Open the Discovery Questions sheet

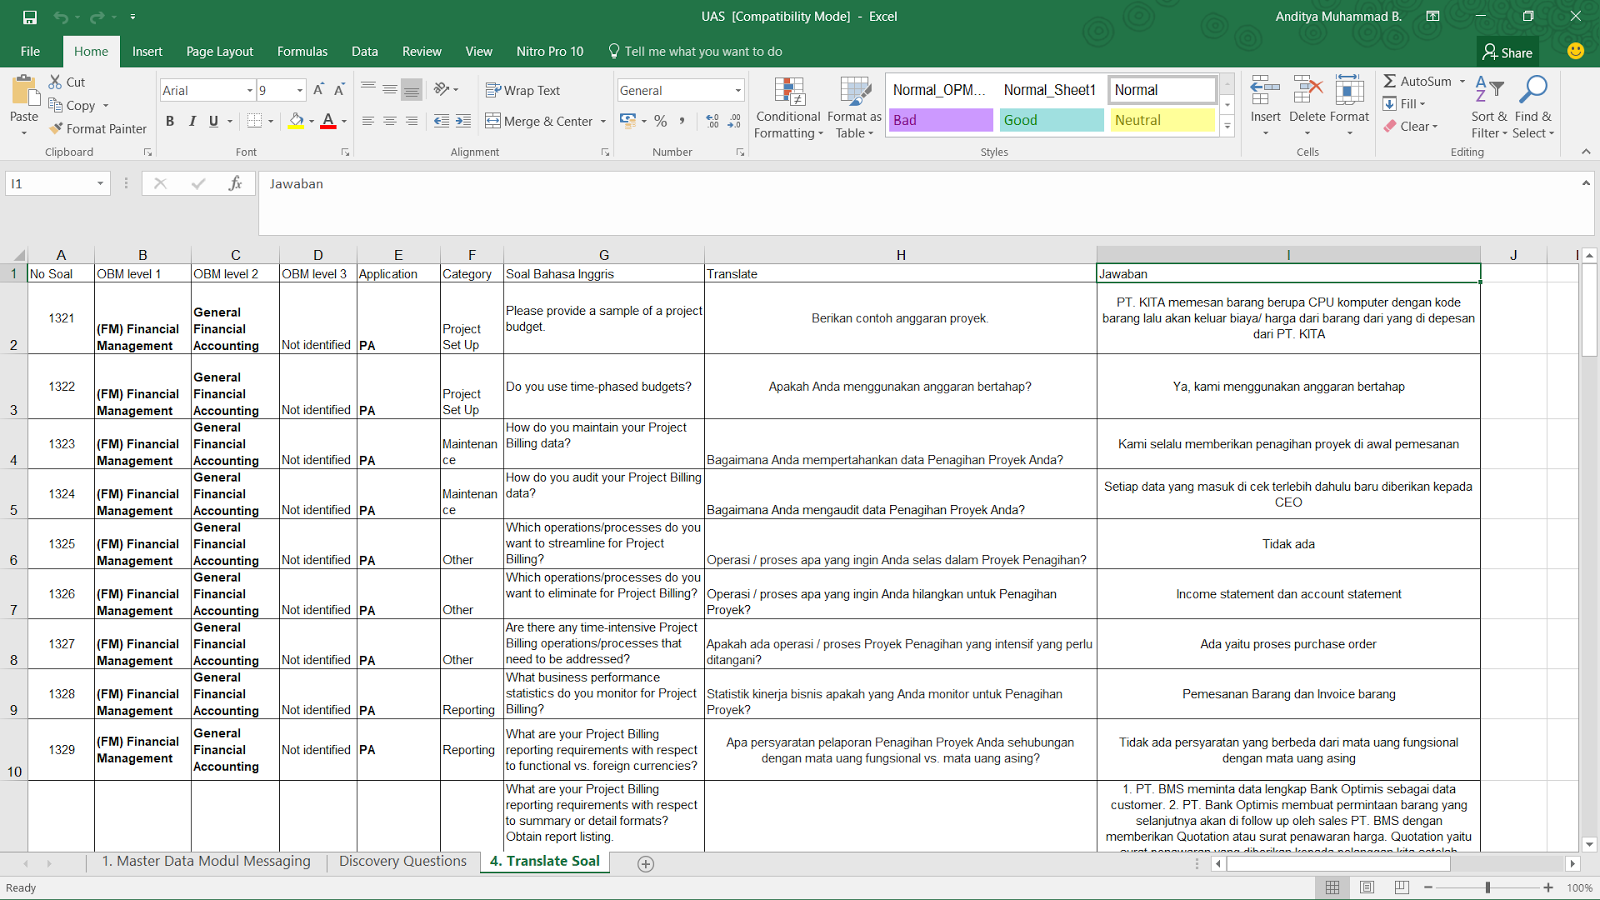403,861
